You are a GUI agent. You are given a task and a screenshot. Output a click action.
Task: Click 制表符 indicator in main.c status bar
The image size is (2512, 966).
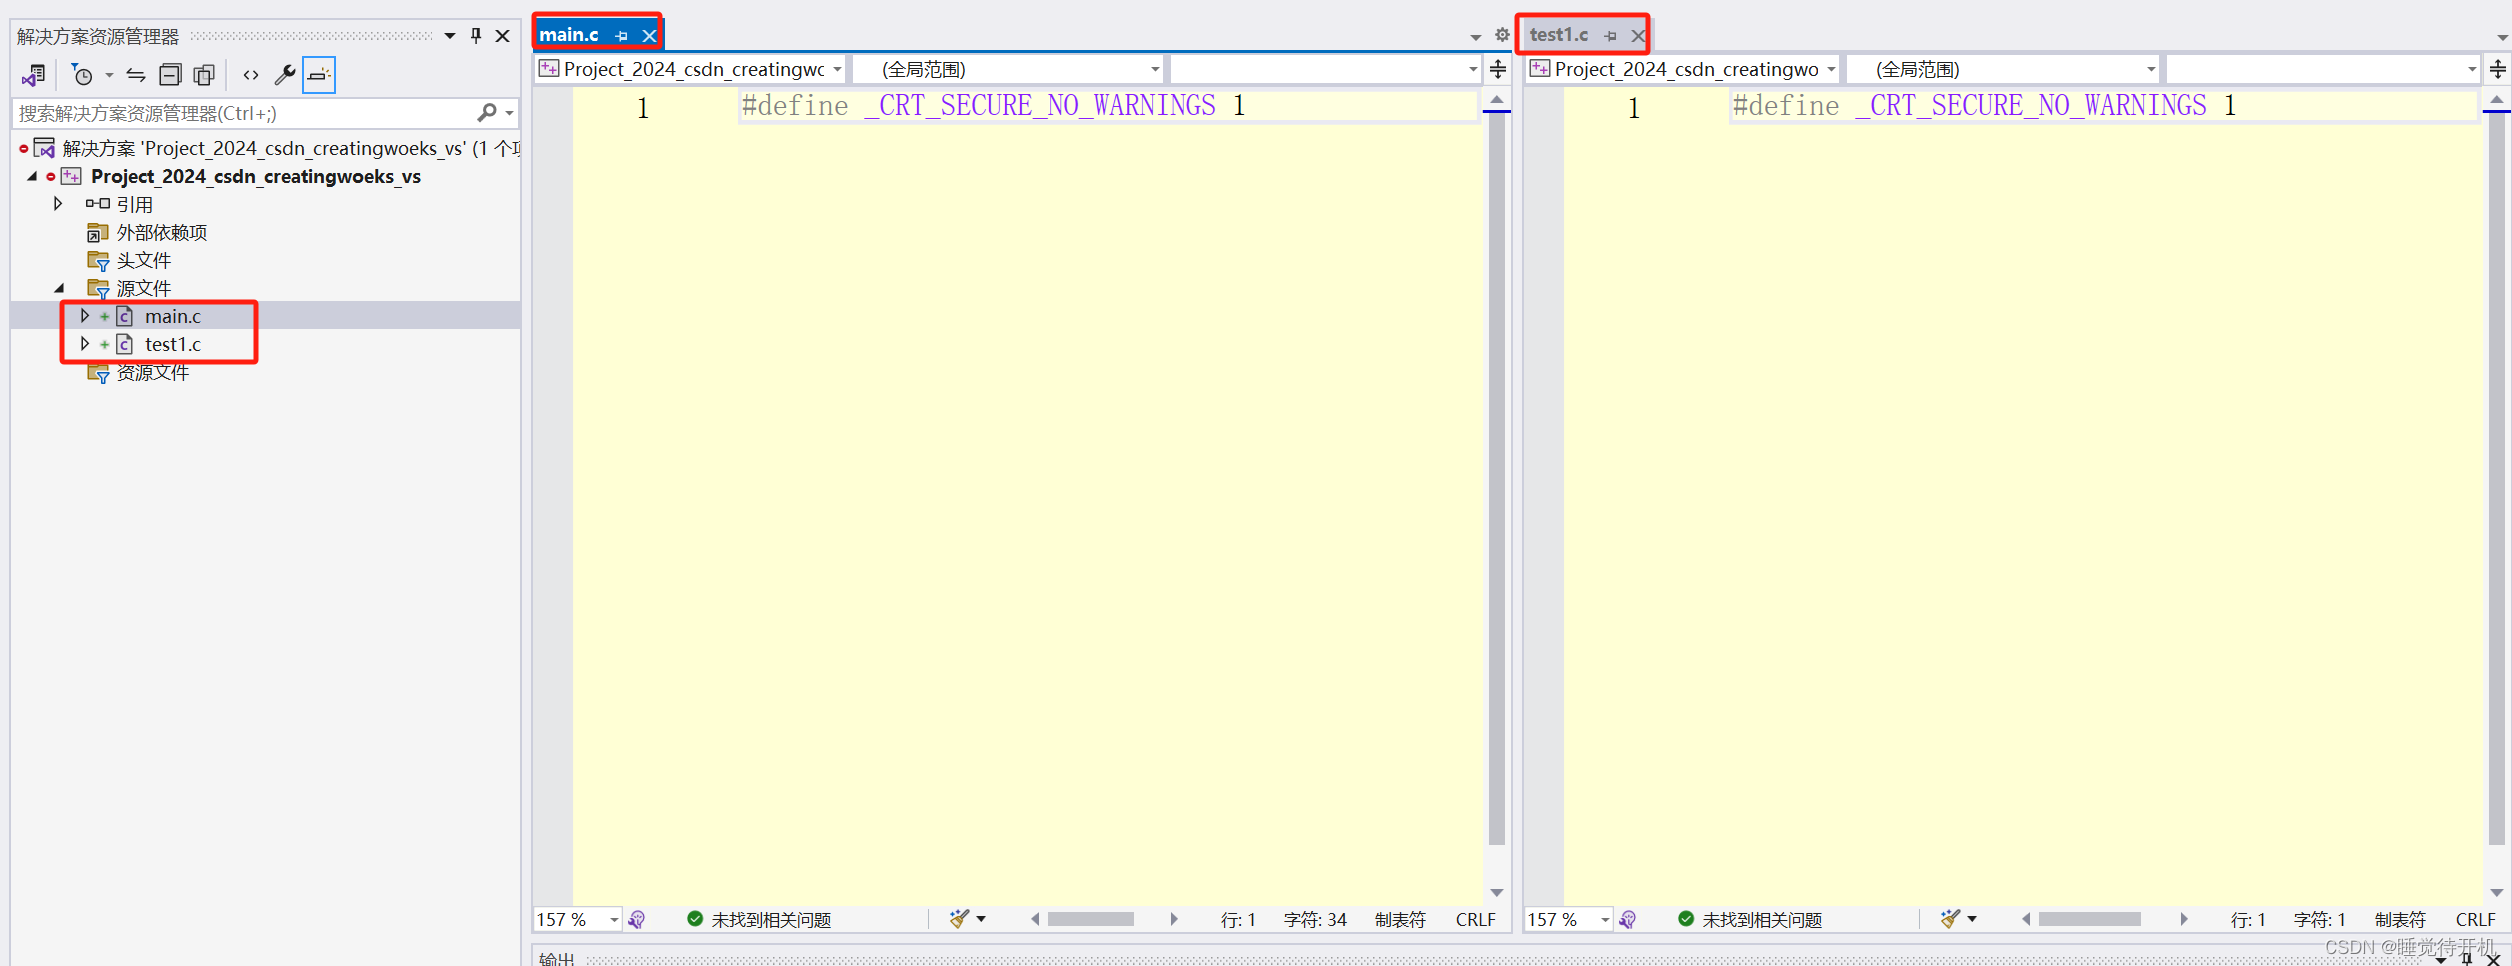[x=1400, y=920]
